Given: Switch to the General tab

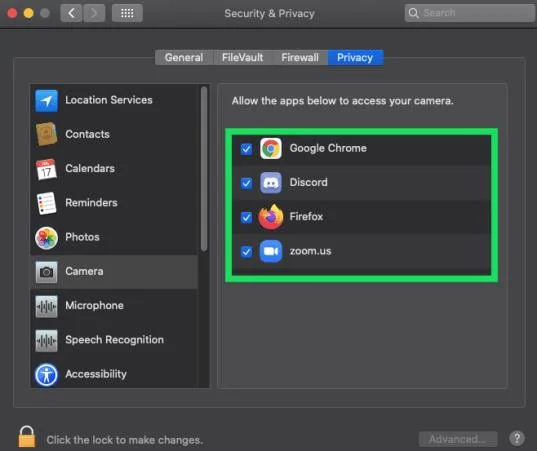Looking at the screenshot, I should (x=184, y=57).
